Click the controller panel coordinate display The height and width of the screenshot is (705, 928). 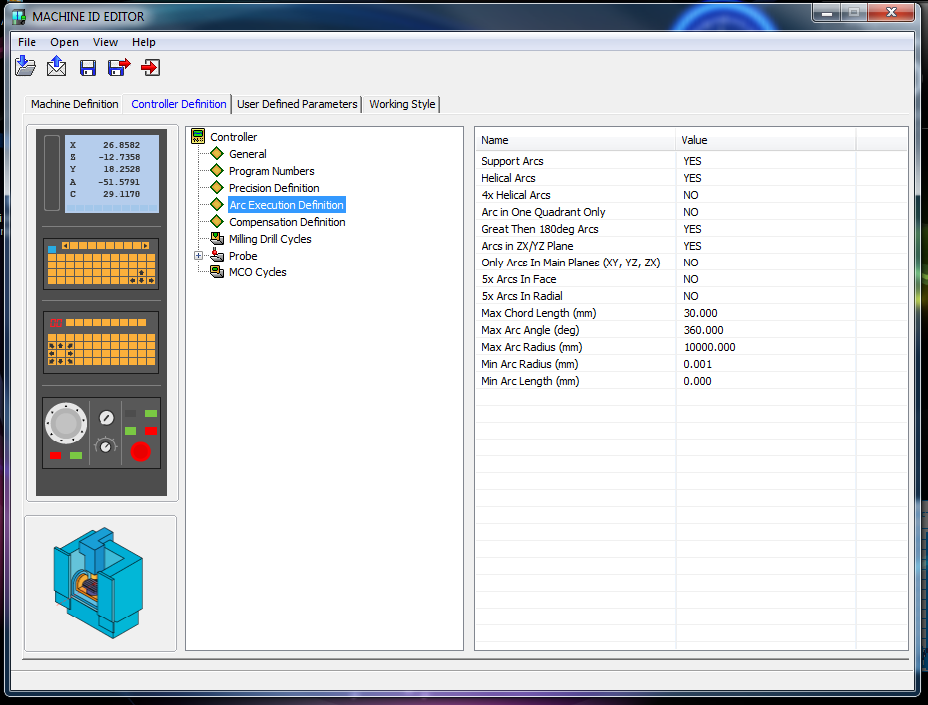click(112, 173)
